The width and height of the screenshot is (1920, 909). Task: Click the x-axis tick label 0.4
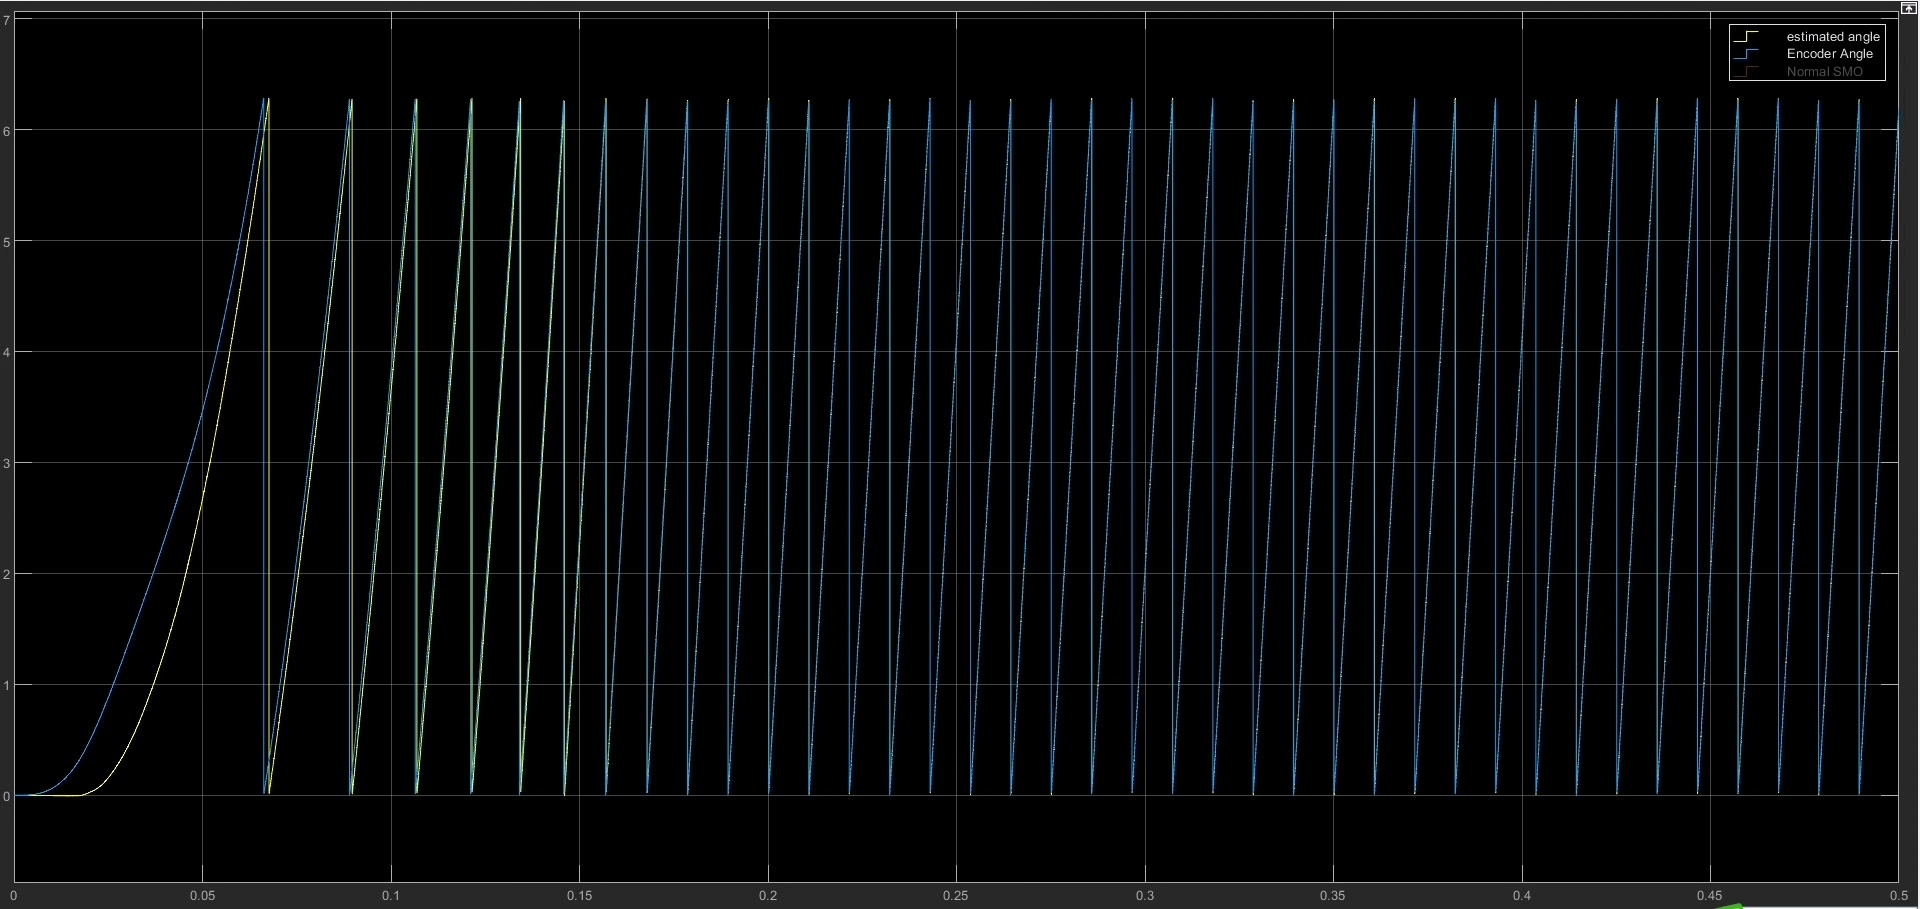(x=1522, y=895)
